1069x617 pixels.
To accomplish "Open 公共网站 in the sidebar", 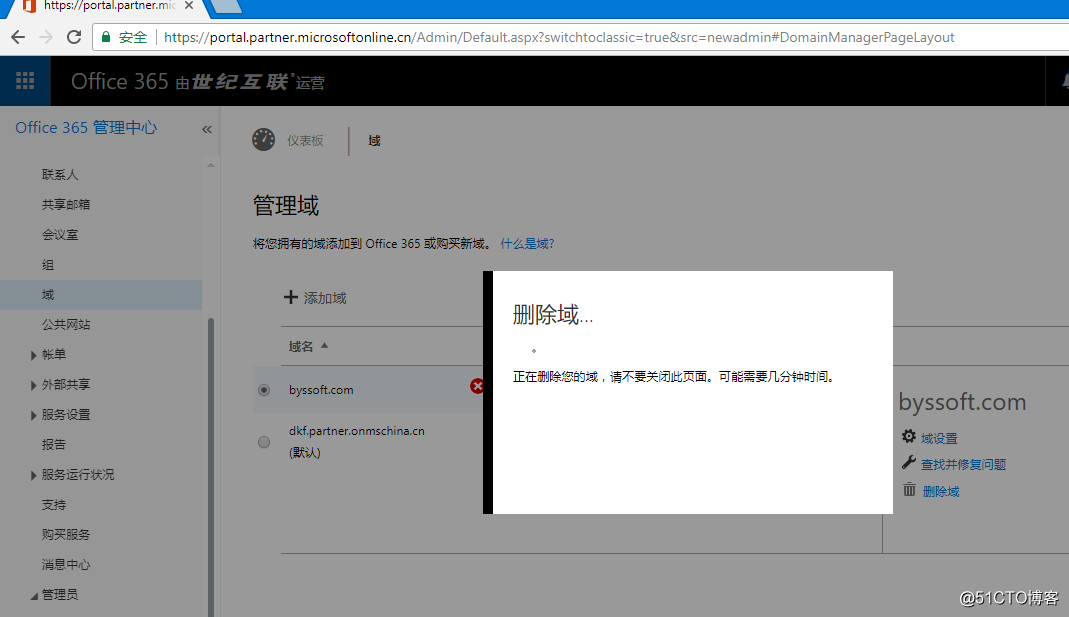I will click(66, 325).
